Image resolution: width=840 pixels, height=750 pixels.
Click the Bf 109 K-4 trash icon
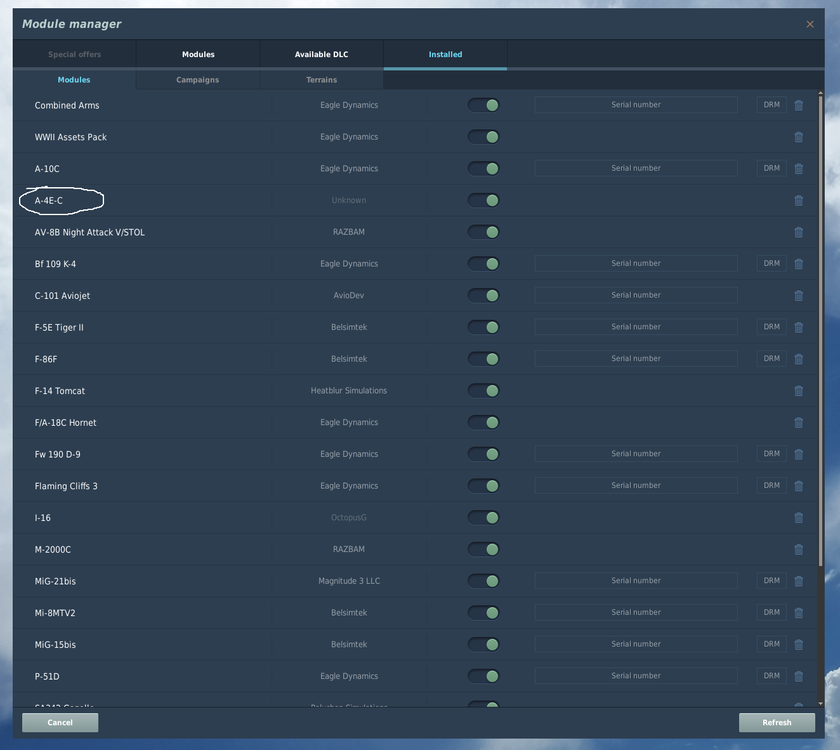(x=798, y=264)
